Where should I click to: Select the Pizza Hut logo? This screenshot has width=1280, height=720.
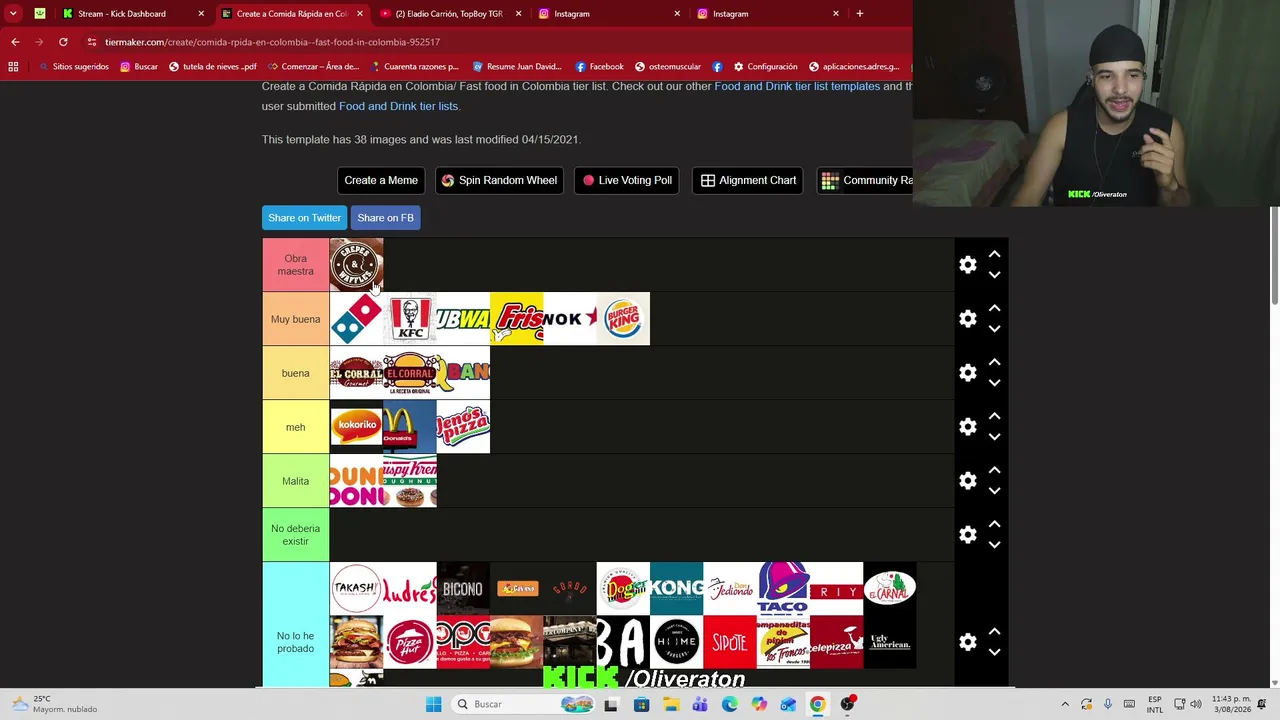(x=410, y=642)
